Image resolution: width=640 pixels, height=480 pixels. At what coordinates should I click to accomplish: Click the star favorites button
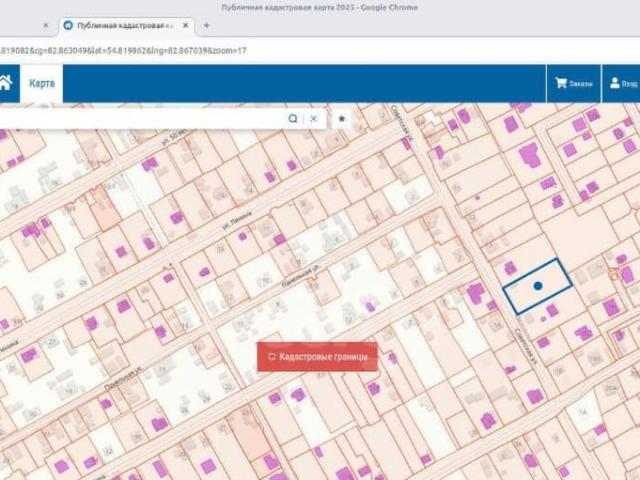click(x=342, y=118)
